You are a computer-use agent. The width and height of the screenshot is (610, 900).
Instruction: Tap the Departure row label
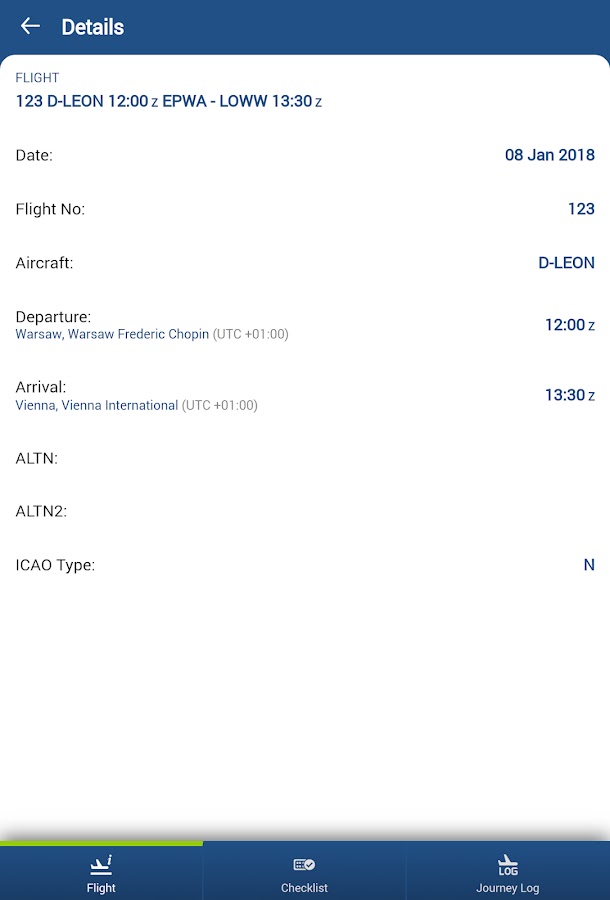click(53, 317)
